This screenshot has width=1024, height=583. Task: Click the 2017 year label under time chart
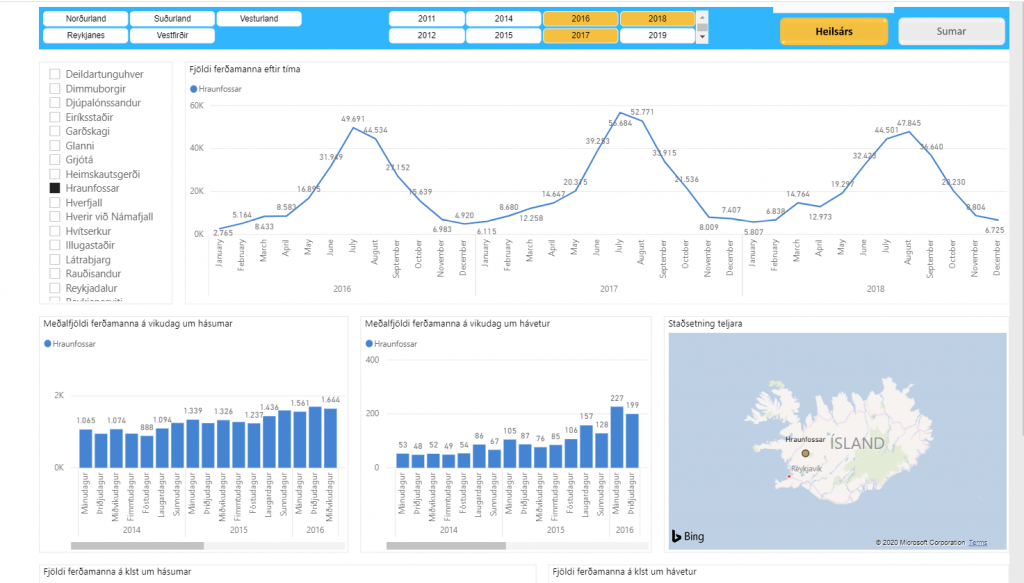coord(609,289)
